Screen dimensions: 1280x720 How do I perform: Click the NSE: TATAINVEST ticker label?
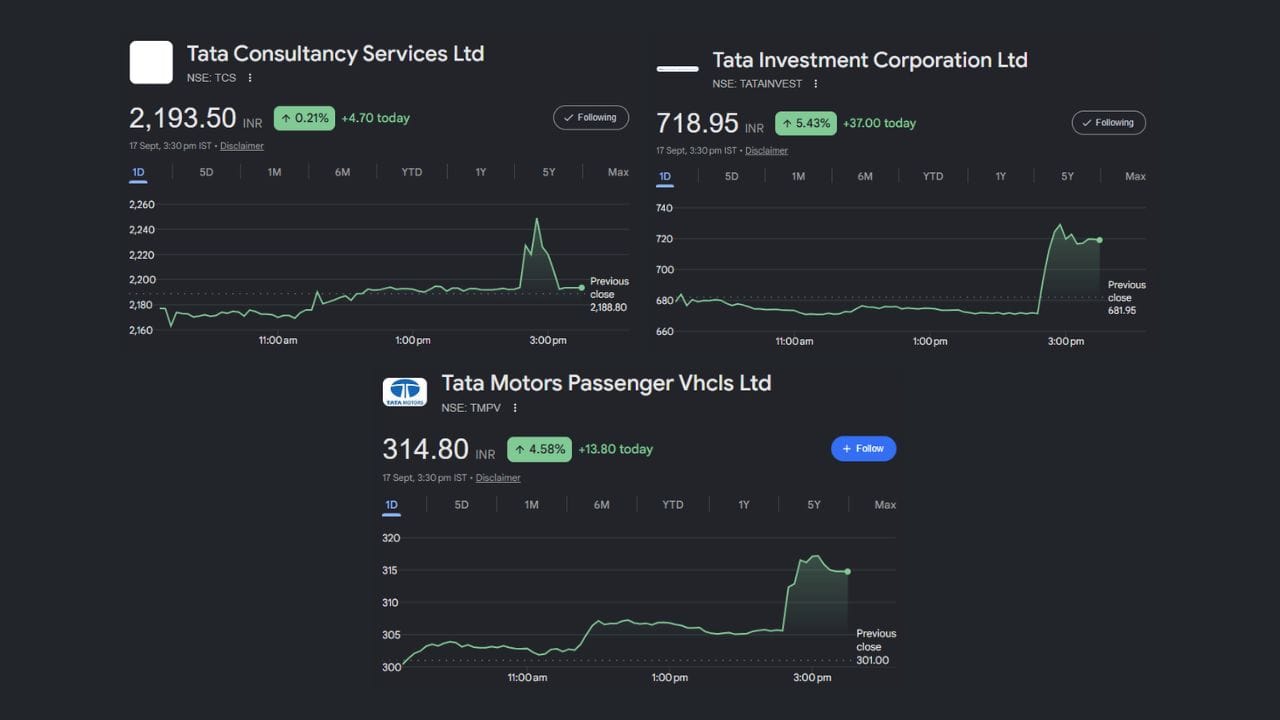click(x=757, y=84)
